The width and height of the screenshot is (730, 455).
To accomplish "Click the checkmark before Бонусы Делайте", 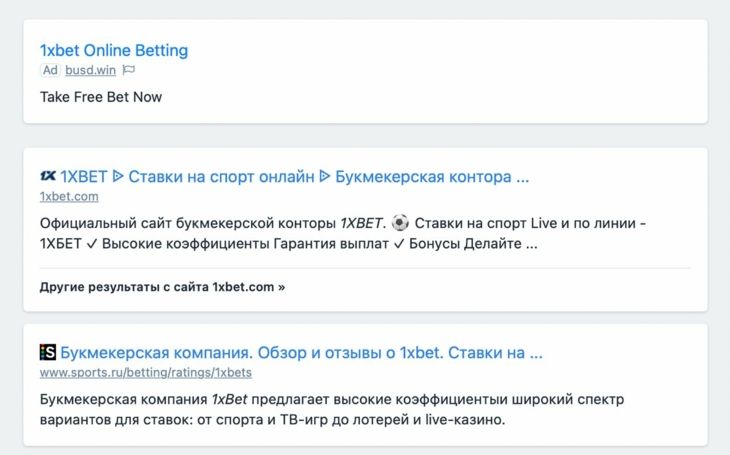I will point(399,244).
